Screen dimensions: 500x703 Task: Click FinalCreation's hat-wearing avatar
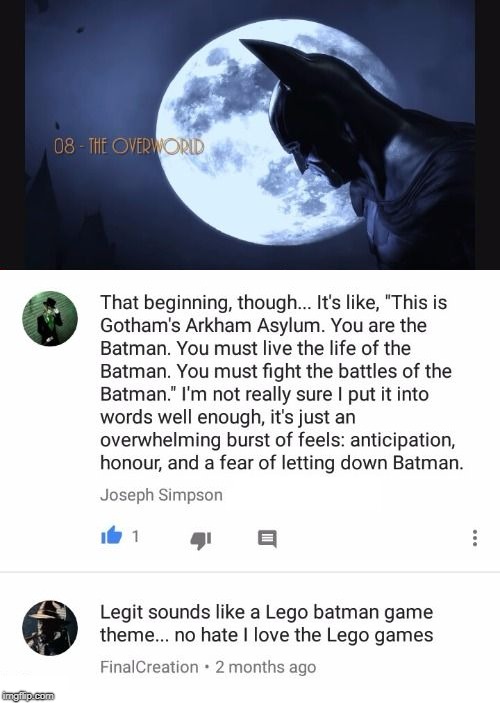click(x=50, y=628)
